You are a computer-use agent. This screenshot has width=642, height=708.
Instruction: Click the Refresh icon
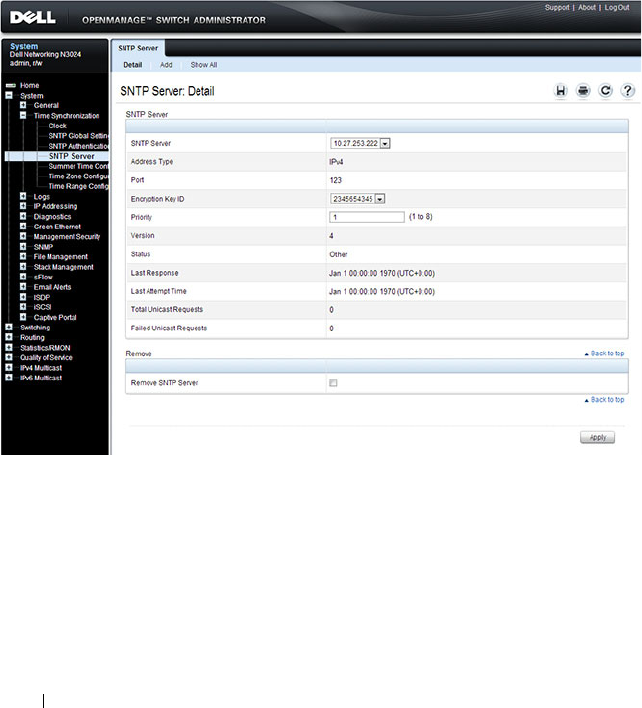pos(605,91)
